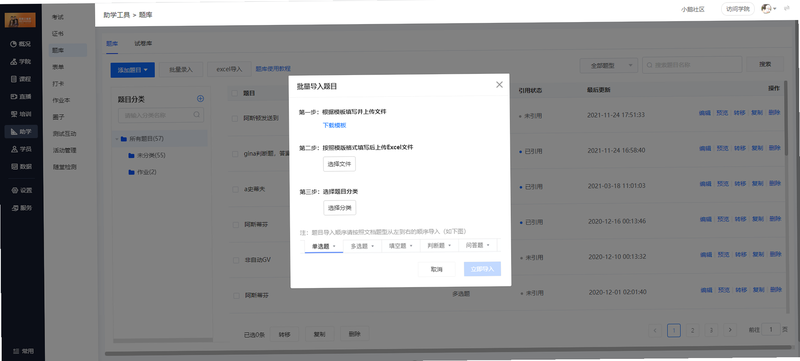800x361 pixels.
Task: Add a new category with plus icon
Action: pos(201,98)
